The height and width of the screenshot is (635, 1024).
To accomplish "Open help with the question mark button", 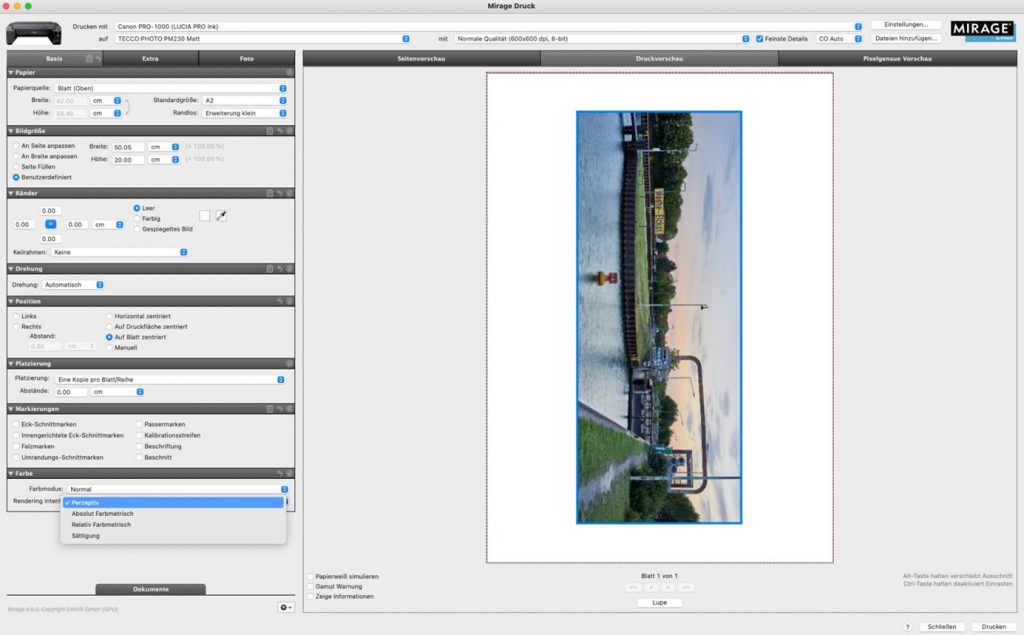I will pyautogui.click(x=907, y=627).
